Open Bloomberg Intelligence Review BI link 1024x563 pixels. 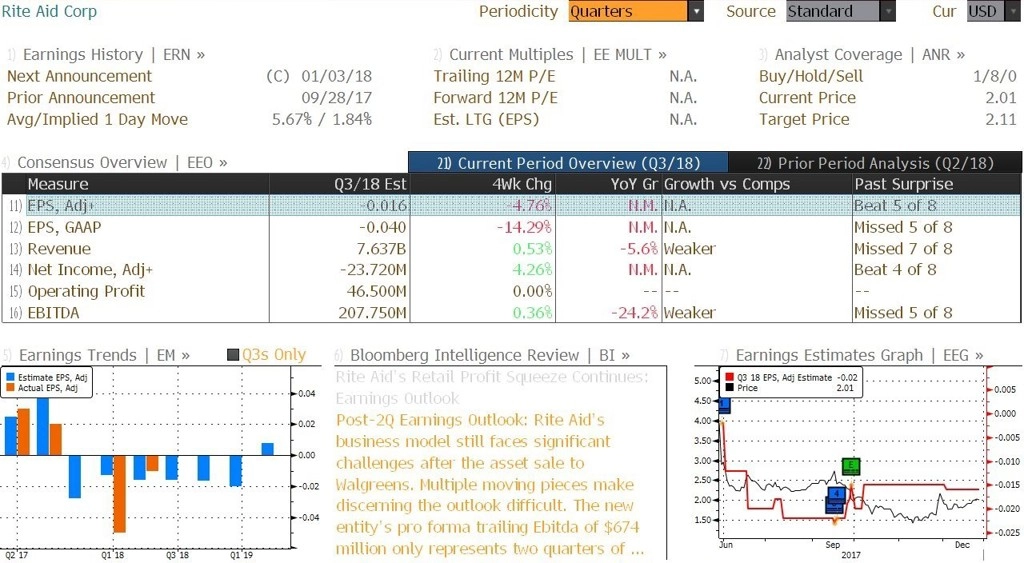[490, 355]
